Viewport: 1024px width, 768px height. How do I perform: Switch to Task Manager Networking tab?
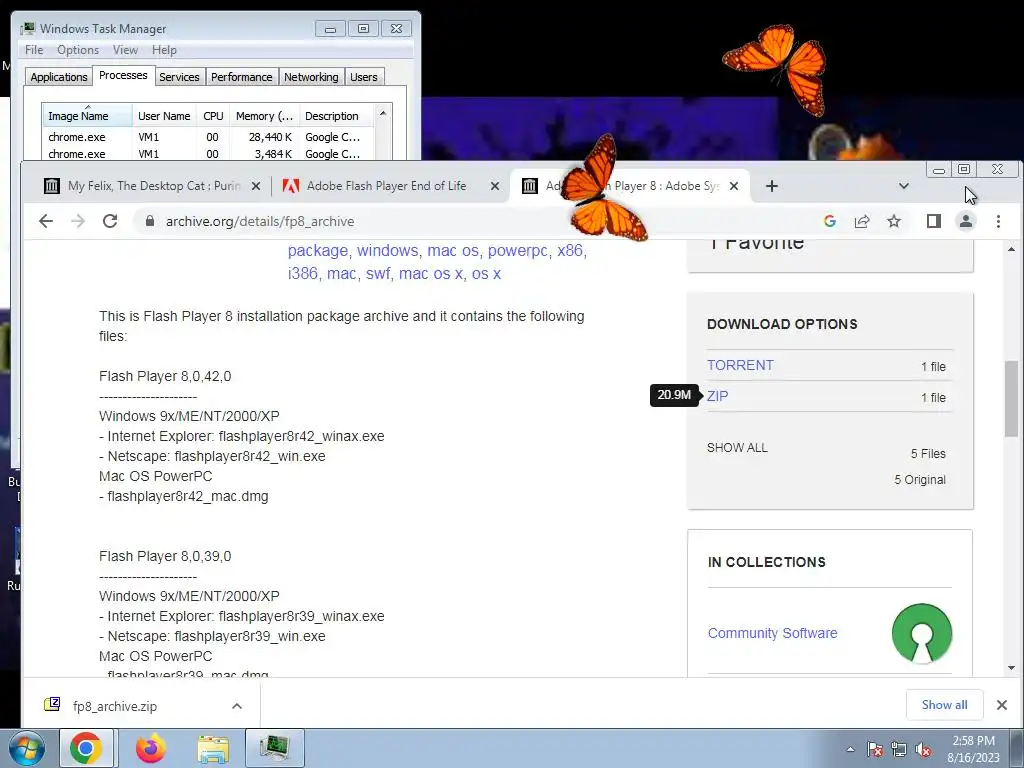tap(311, 77)
